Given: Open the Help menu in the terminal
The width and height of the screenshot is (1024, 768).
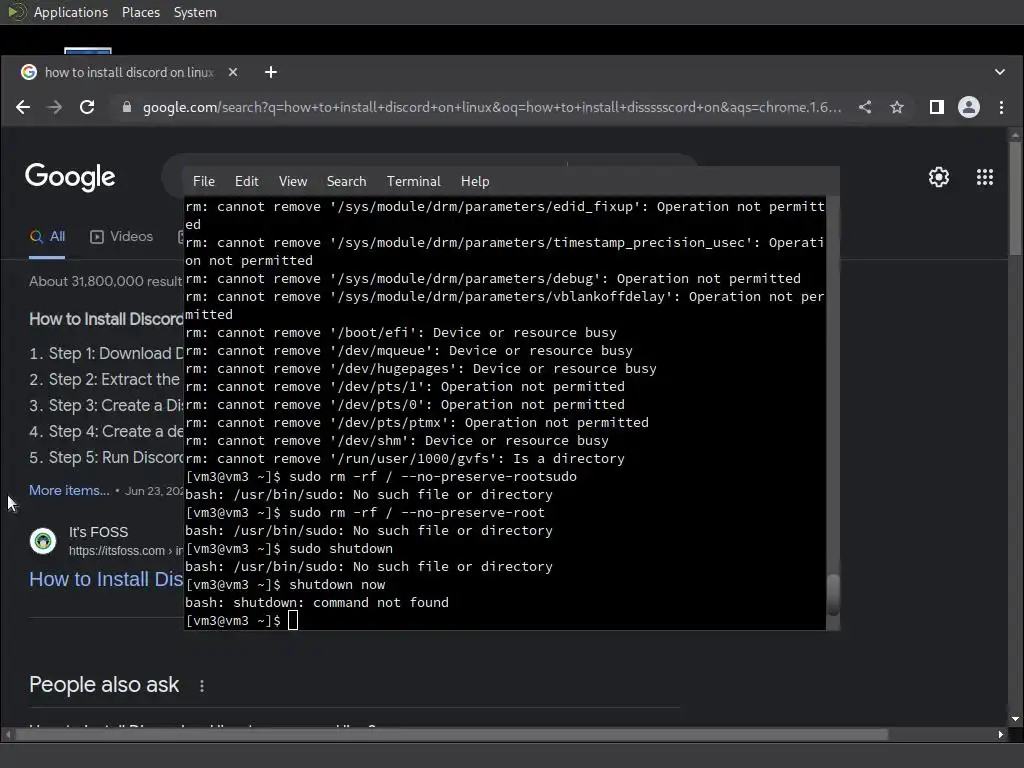Looking at the screenshot, I should (475, 182).
